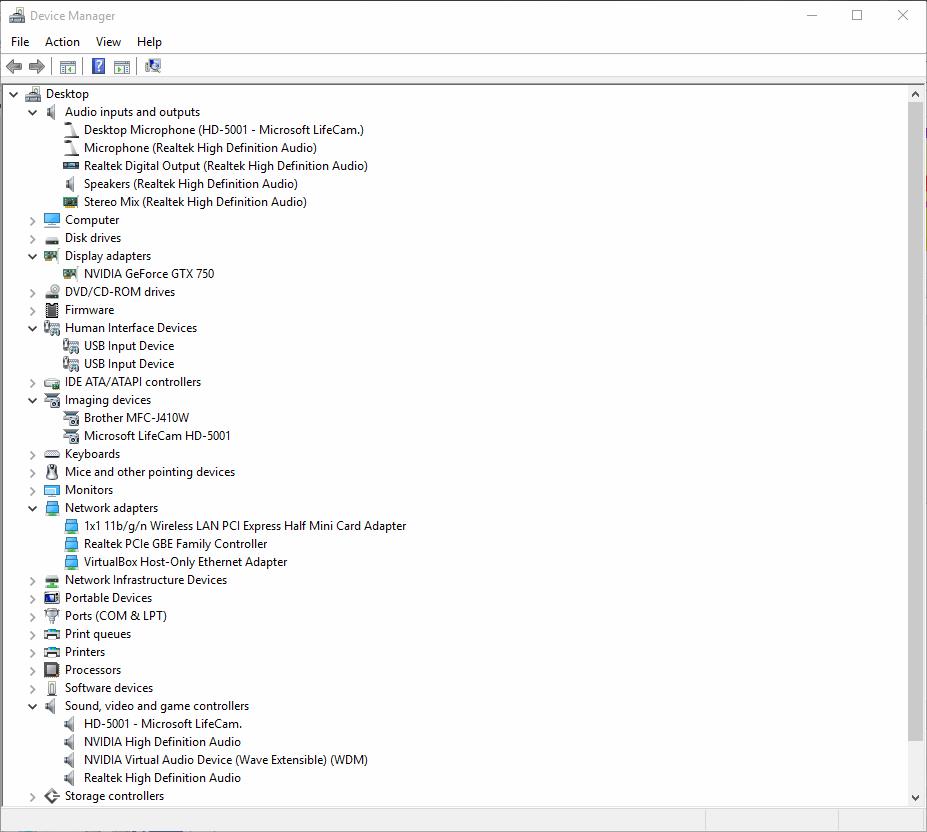
Task: Select Realtek High Definition Audio under Sound
Action: coord(162,778)
